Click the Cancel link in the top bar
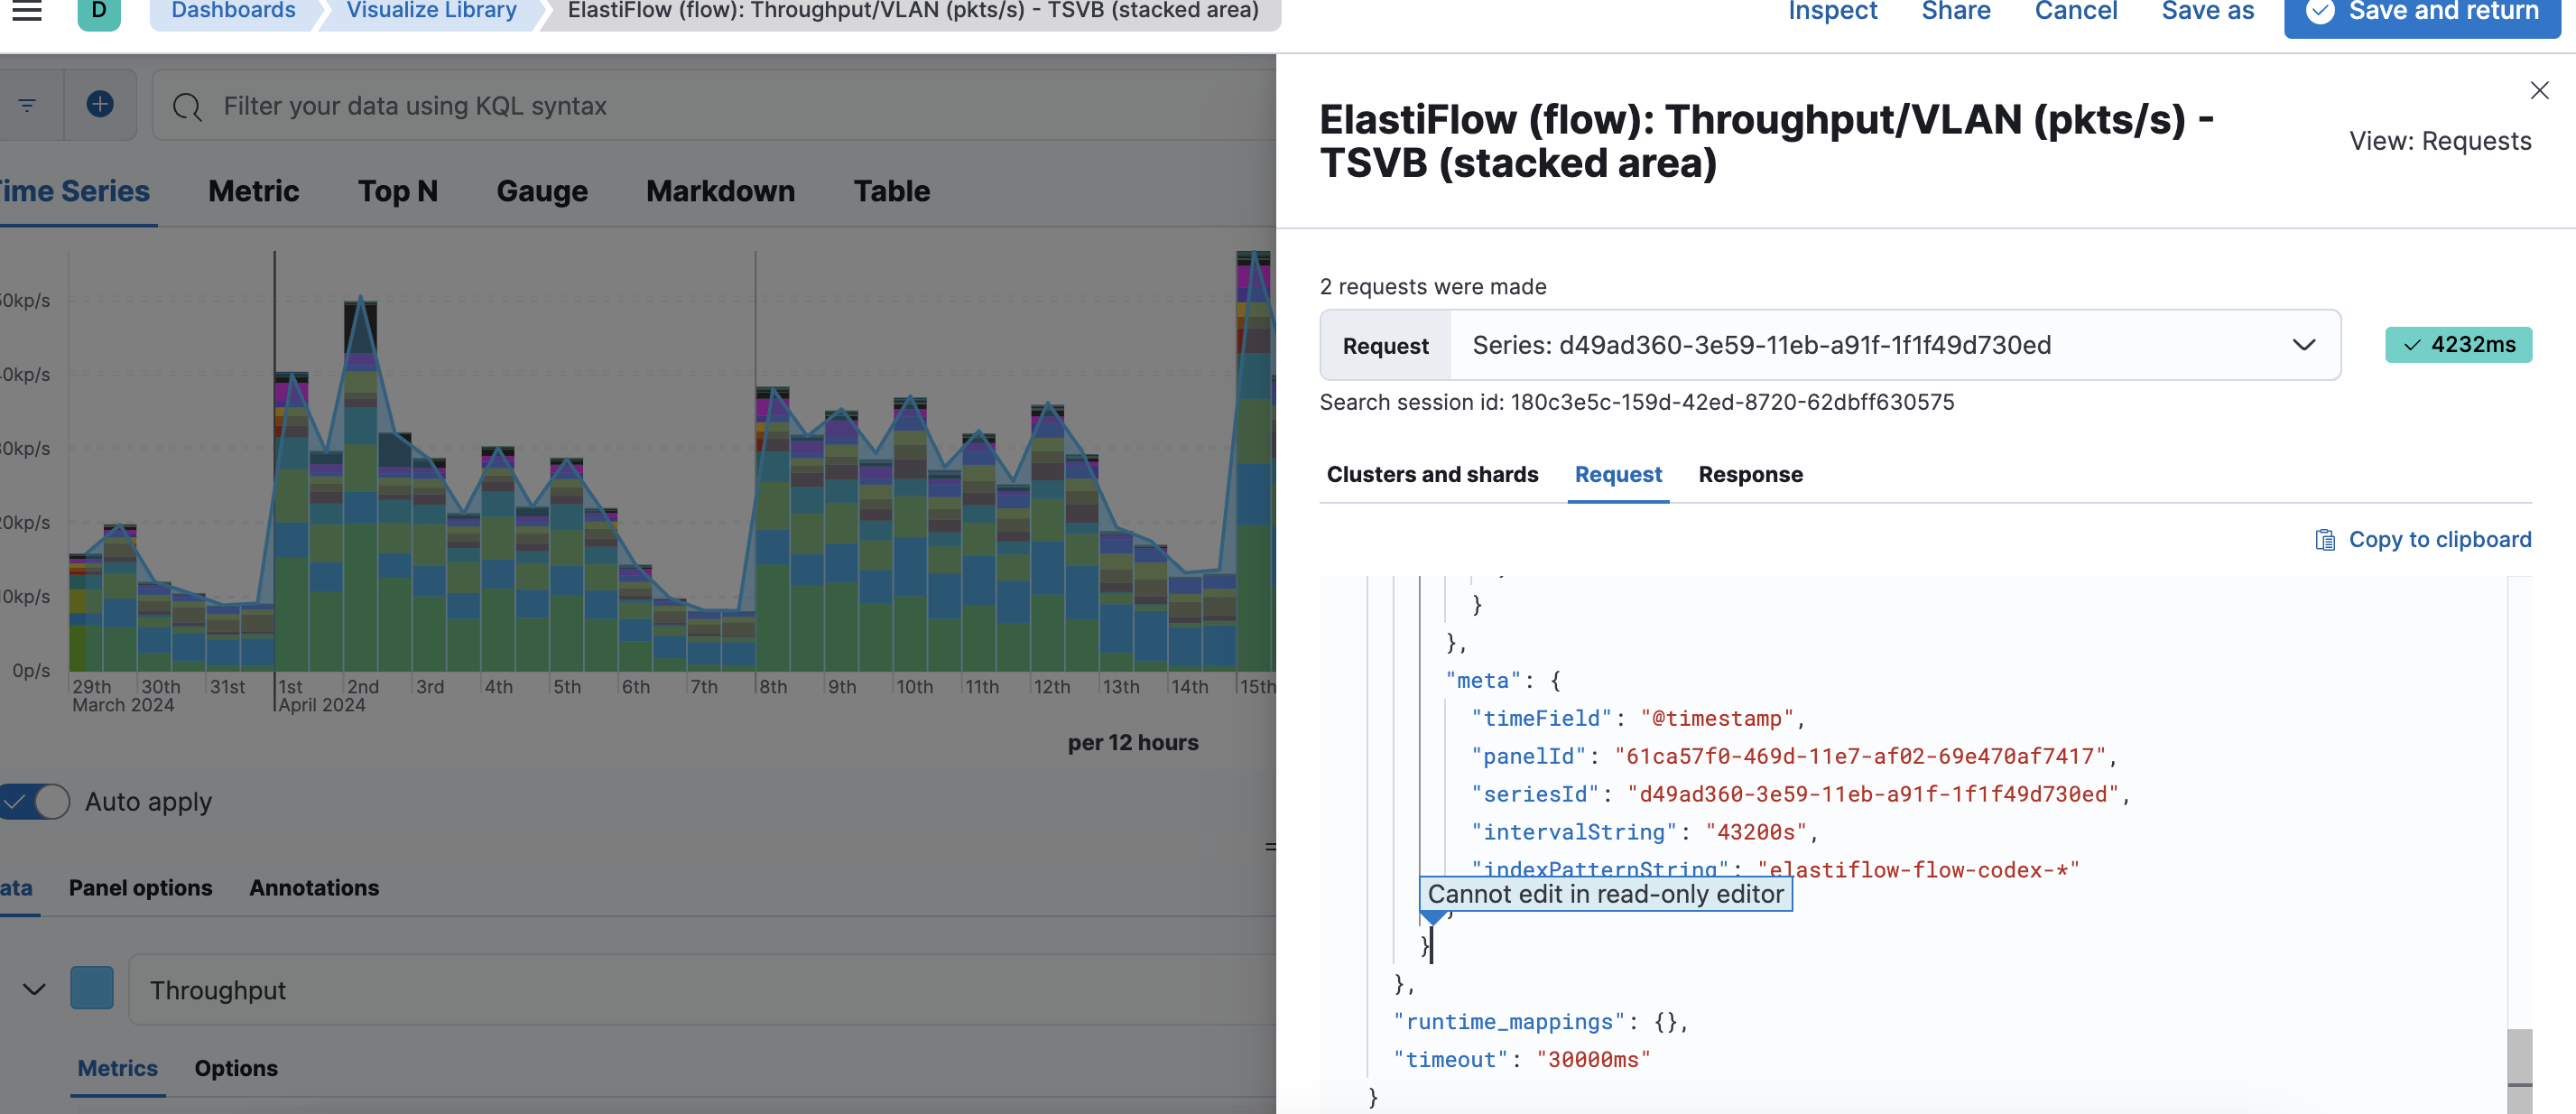The height and width of the screenshot is (1114, 2576). click(2075, 12)
